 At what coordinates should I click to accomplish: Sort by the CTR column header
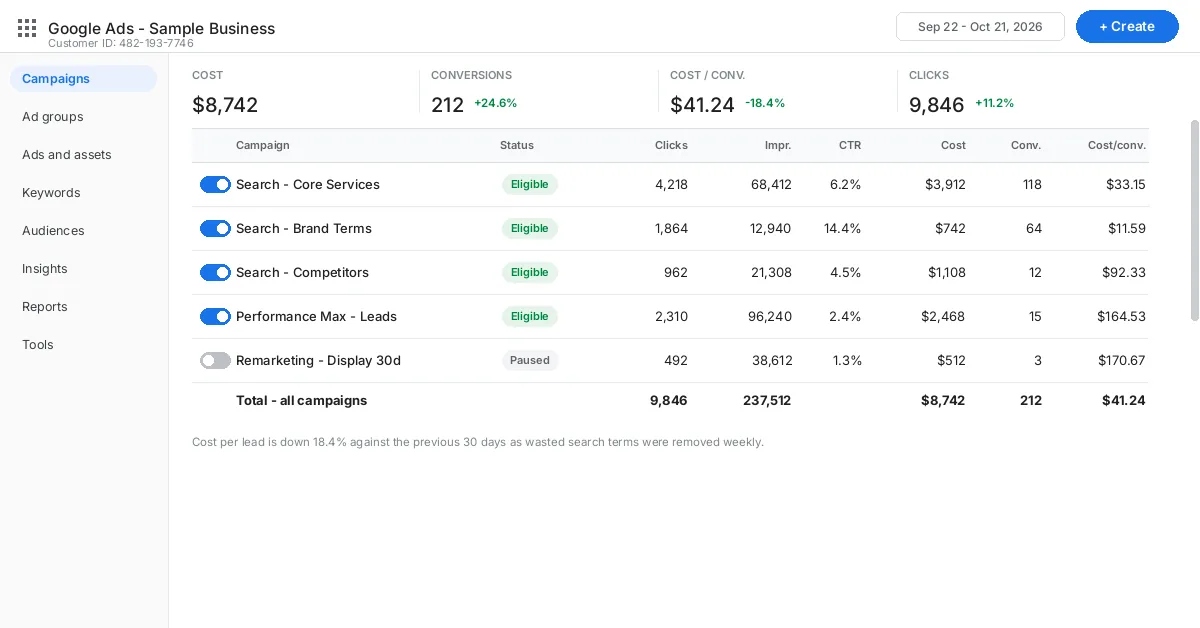850,145
